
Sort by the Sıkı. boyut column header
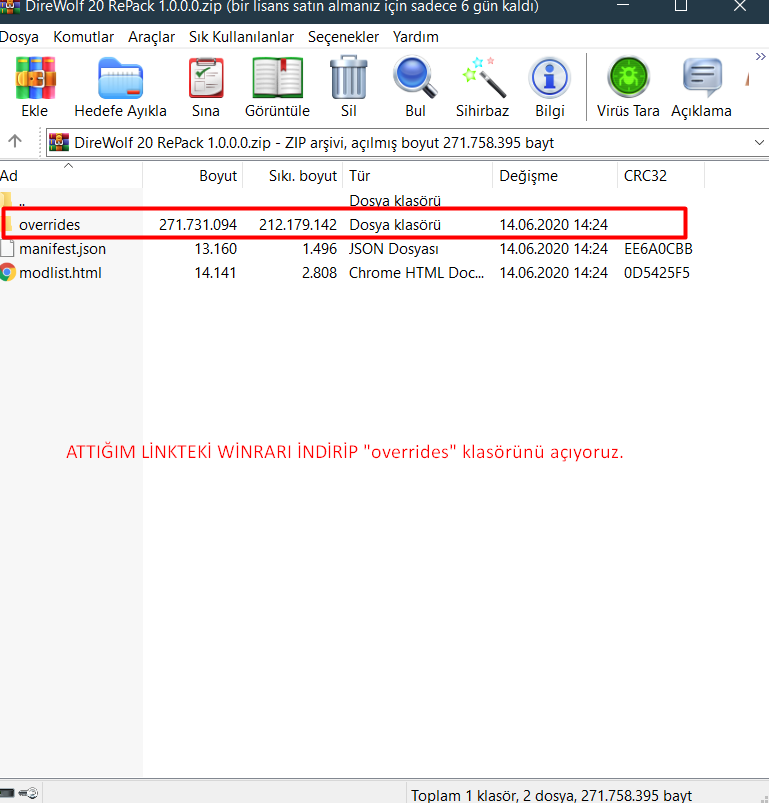click(x=293, y=176)
